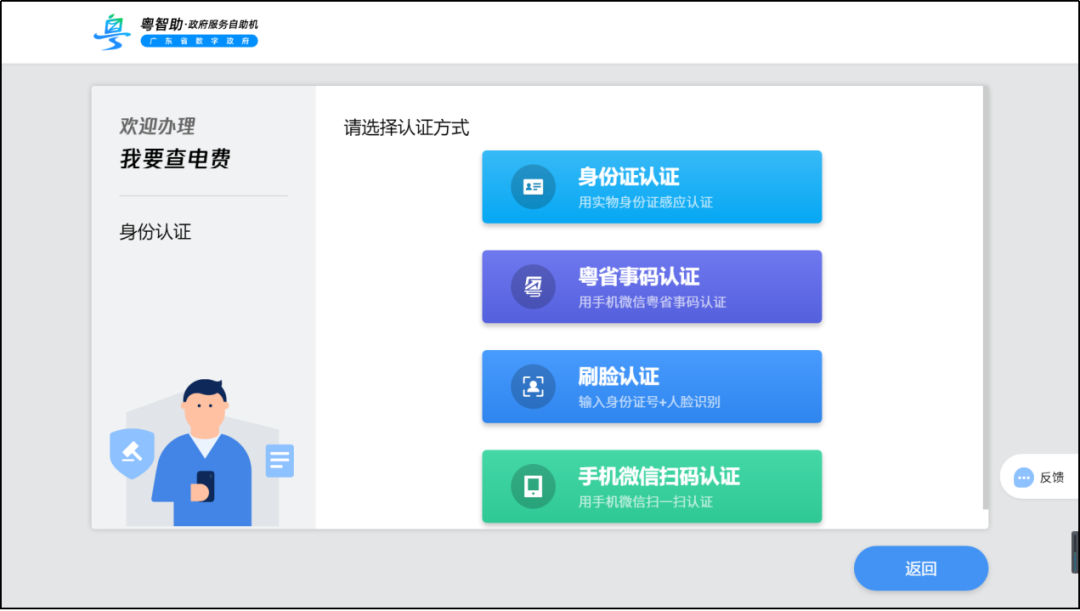Screen dimensions: 1080x611
Task: Click the phone icon on 手机微信扫码认证
Action: 531,487
